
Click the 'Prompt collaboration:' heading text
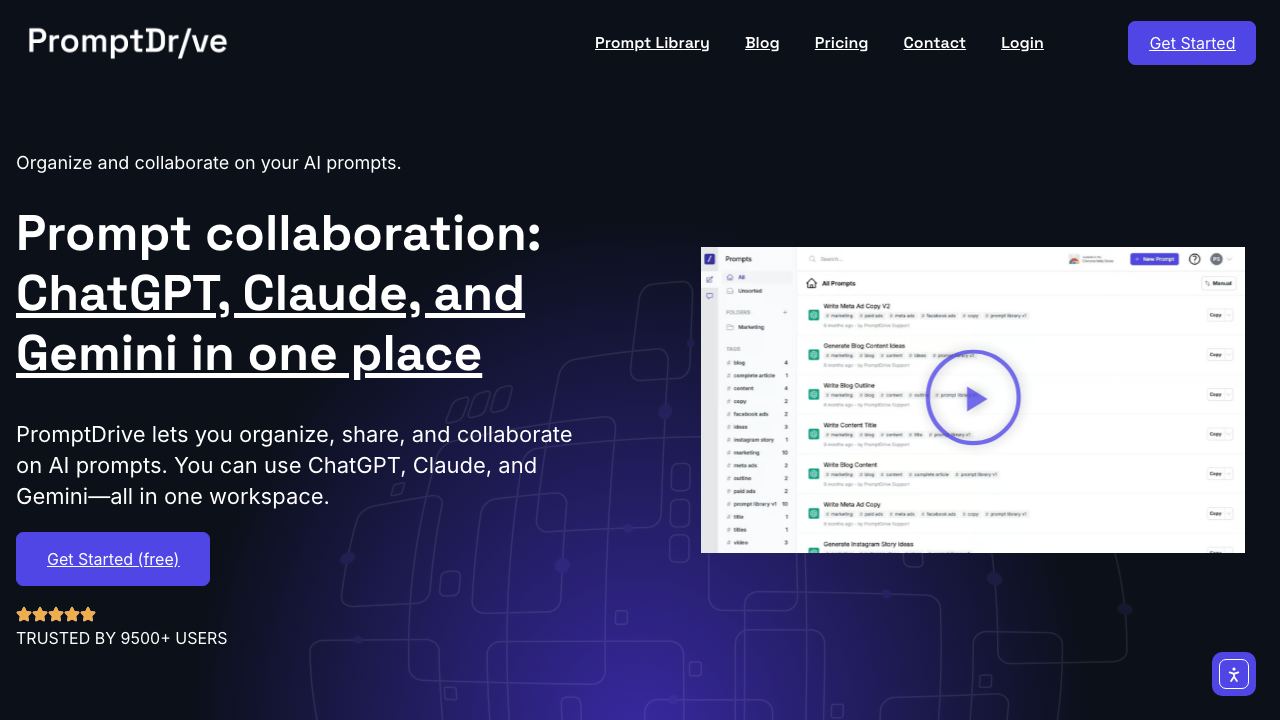coord(279,233)
